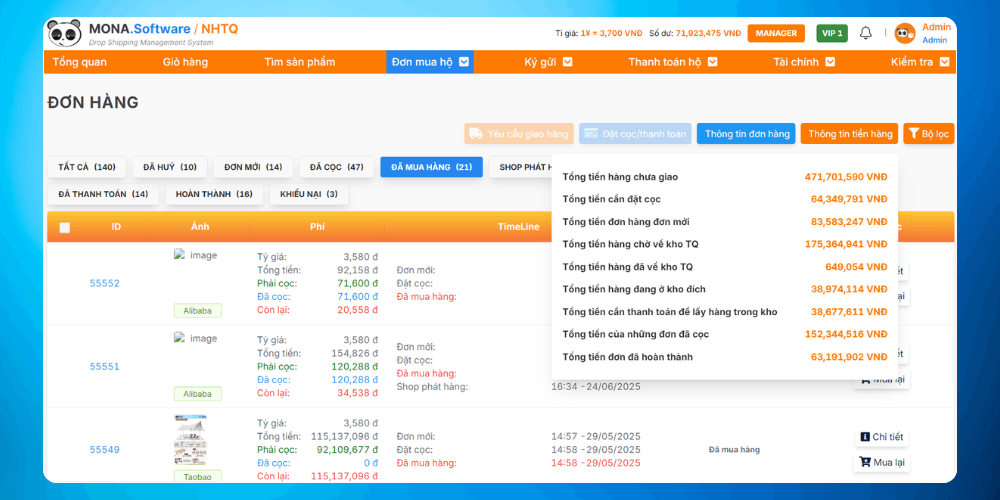
Task: Click Chi tiết info icon for order 55549
Action: click(865, 437)
